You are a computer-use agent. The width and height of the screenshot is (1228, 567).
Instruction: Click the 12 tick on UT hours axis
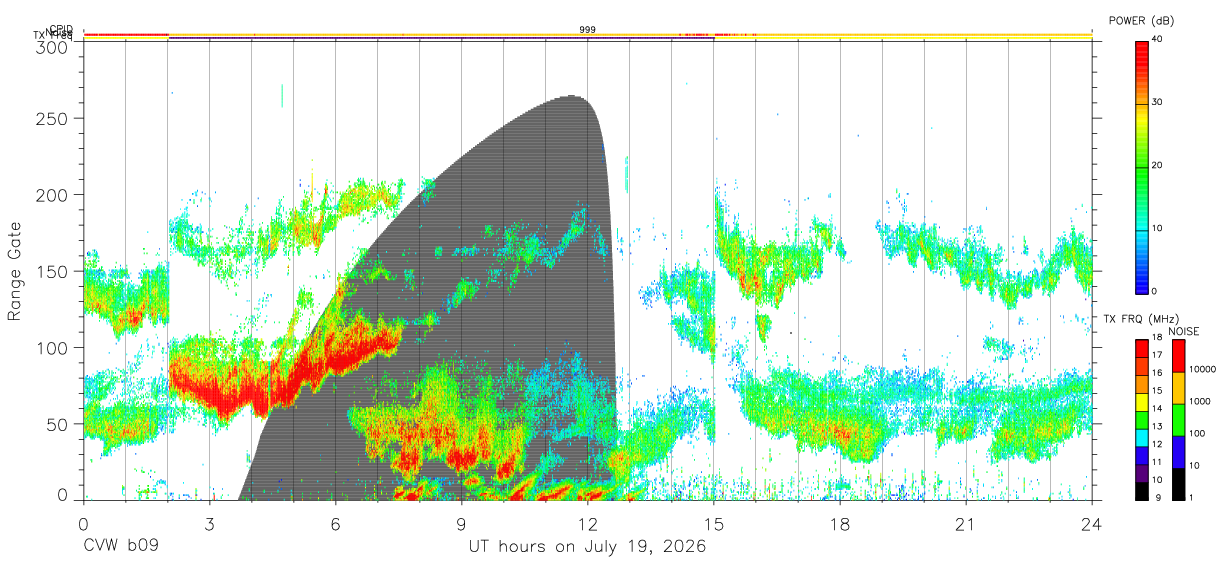coord(588,524)
